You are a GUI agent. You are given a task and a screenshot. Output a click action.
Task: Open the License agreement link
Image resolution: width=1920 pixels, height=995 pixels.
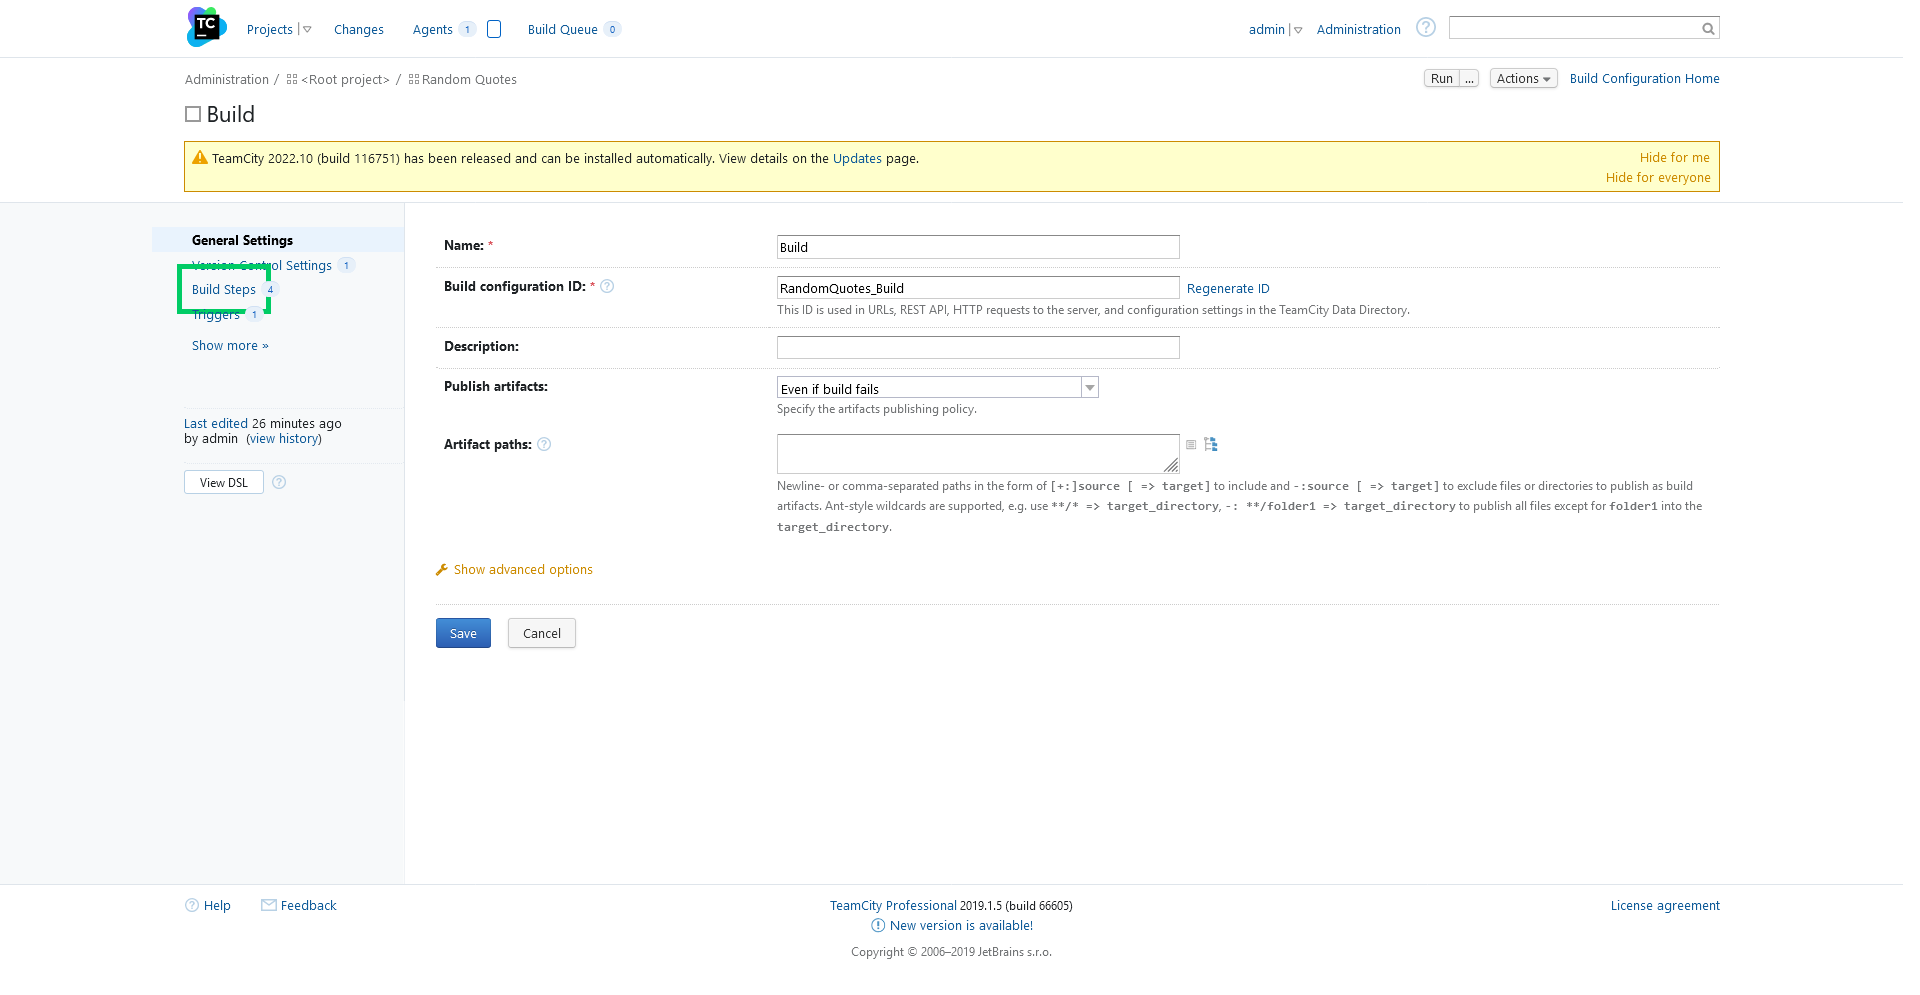point(1665,906)
